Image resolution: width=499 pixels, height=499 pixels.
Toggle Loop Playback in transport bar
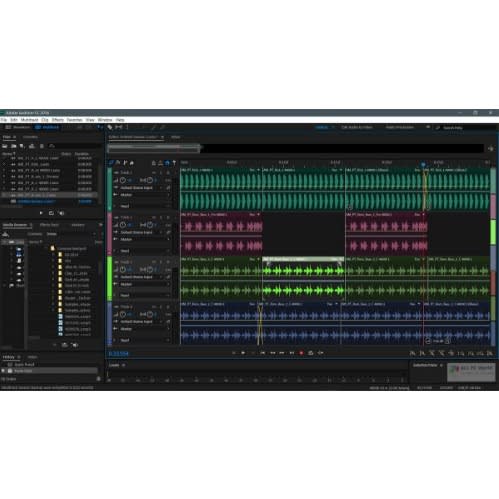pyautogui.click(x=311, y=353)
